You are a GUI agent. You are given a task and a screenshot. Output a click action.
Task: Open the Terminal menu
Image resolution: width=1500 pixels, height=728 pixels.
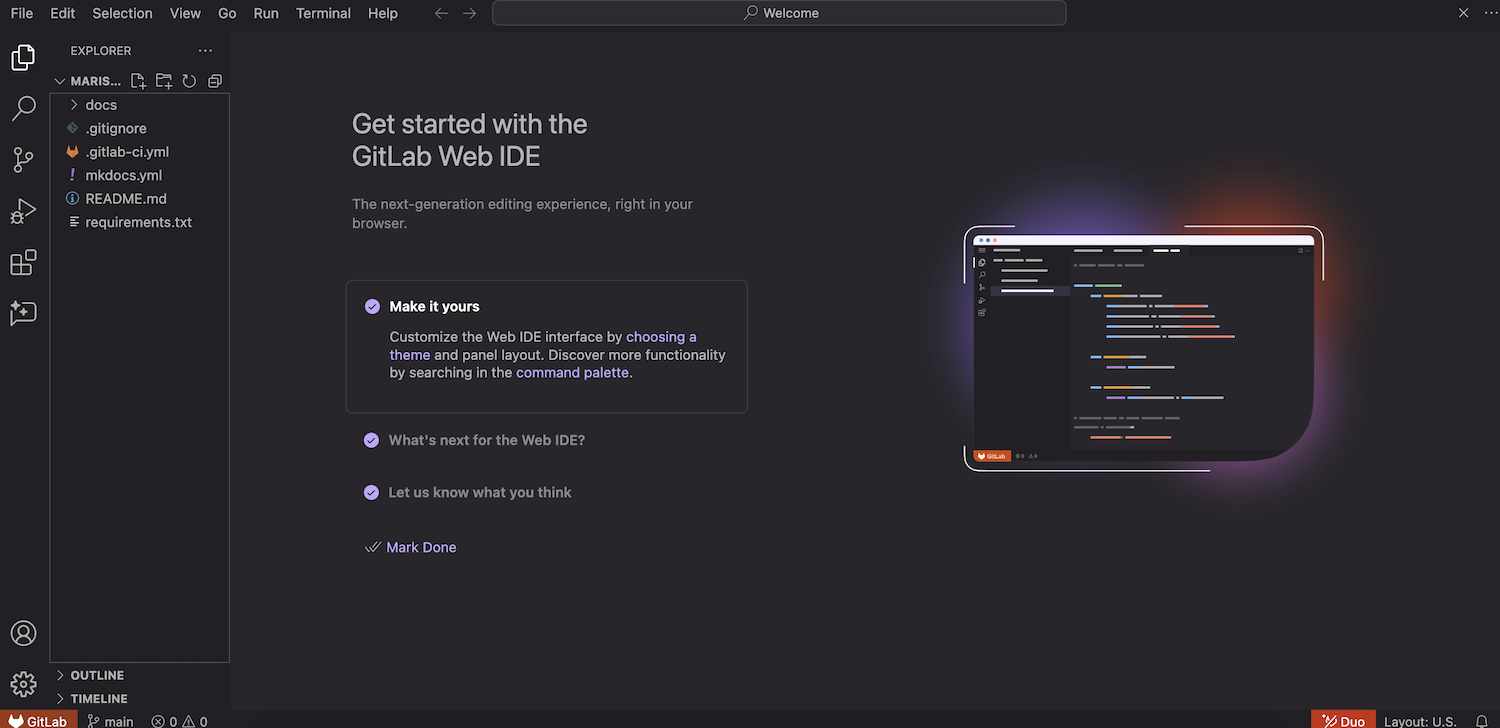[323, 13]
